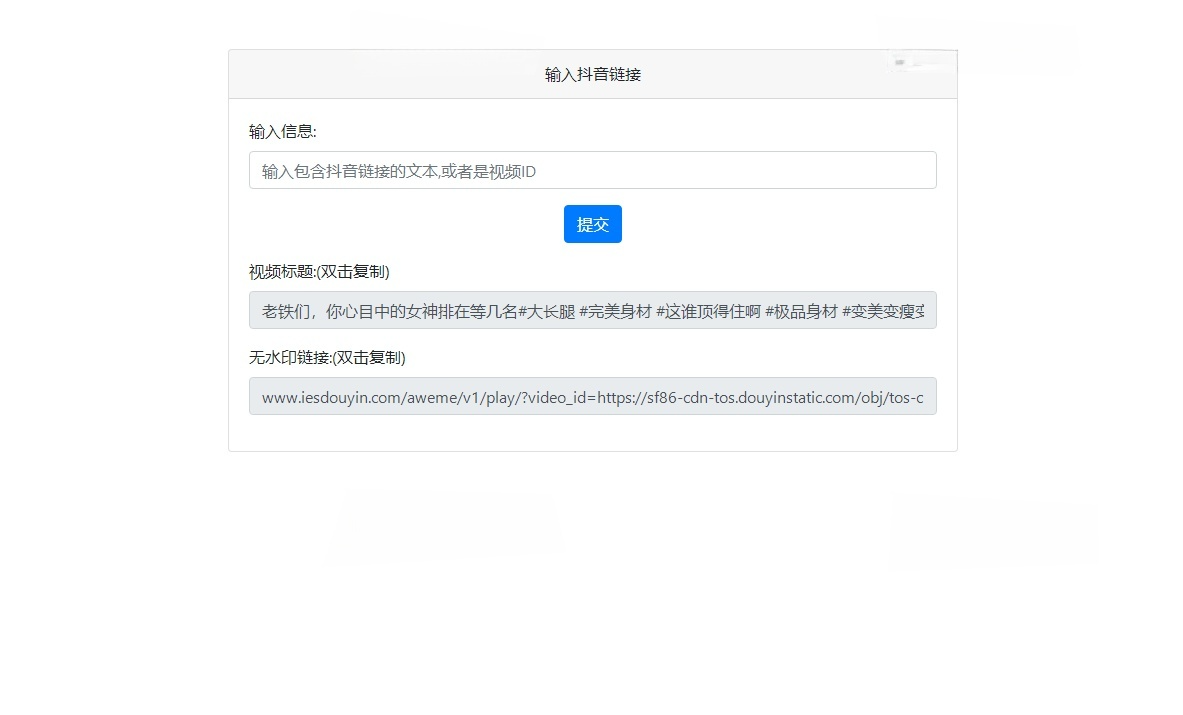
Task: Select the video title result box
Action: tap(592, 310)
